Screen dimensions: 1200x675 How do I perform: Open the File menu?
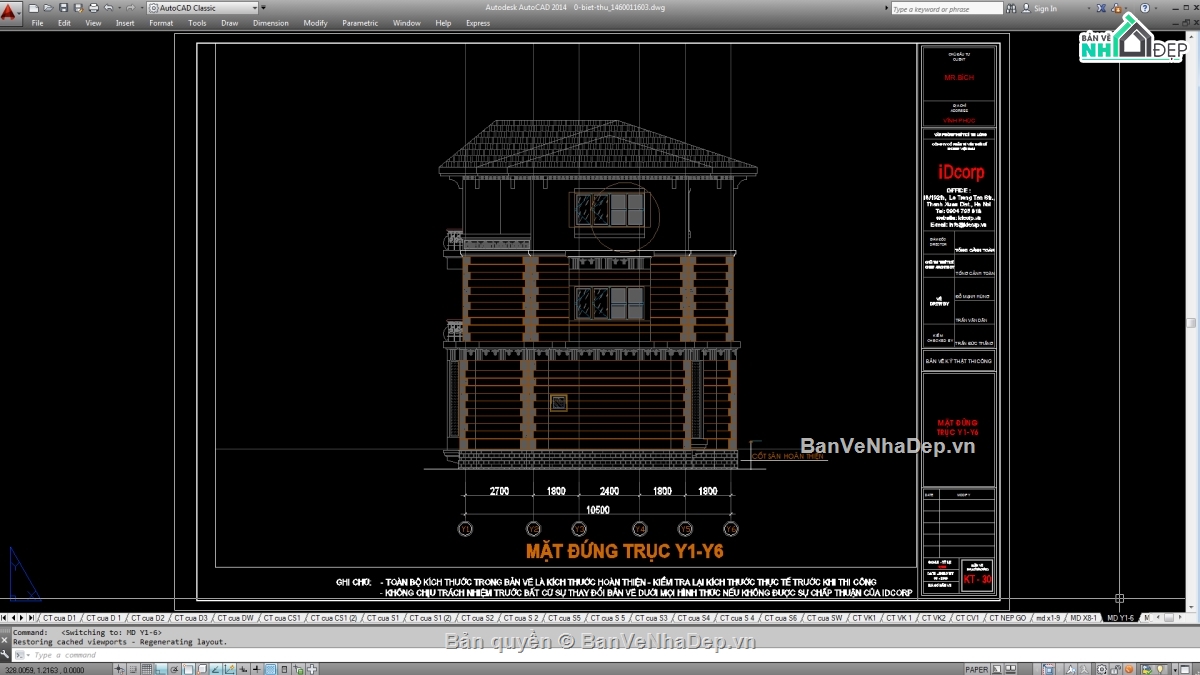(x=37, y=23)
